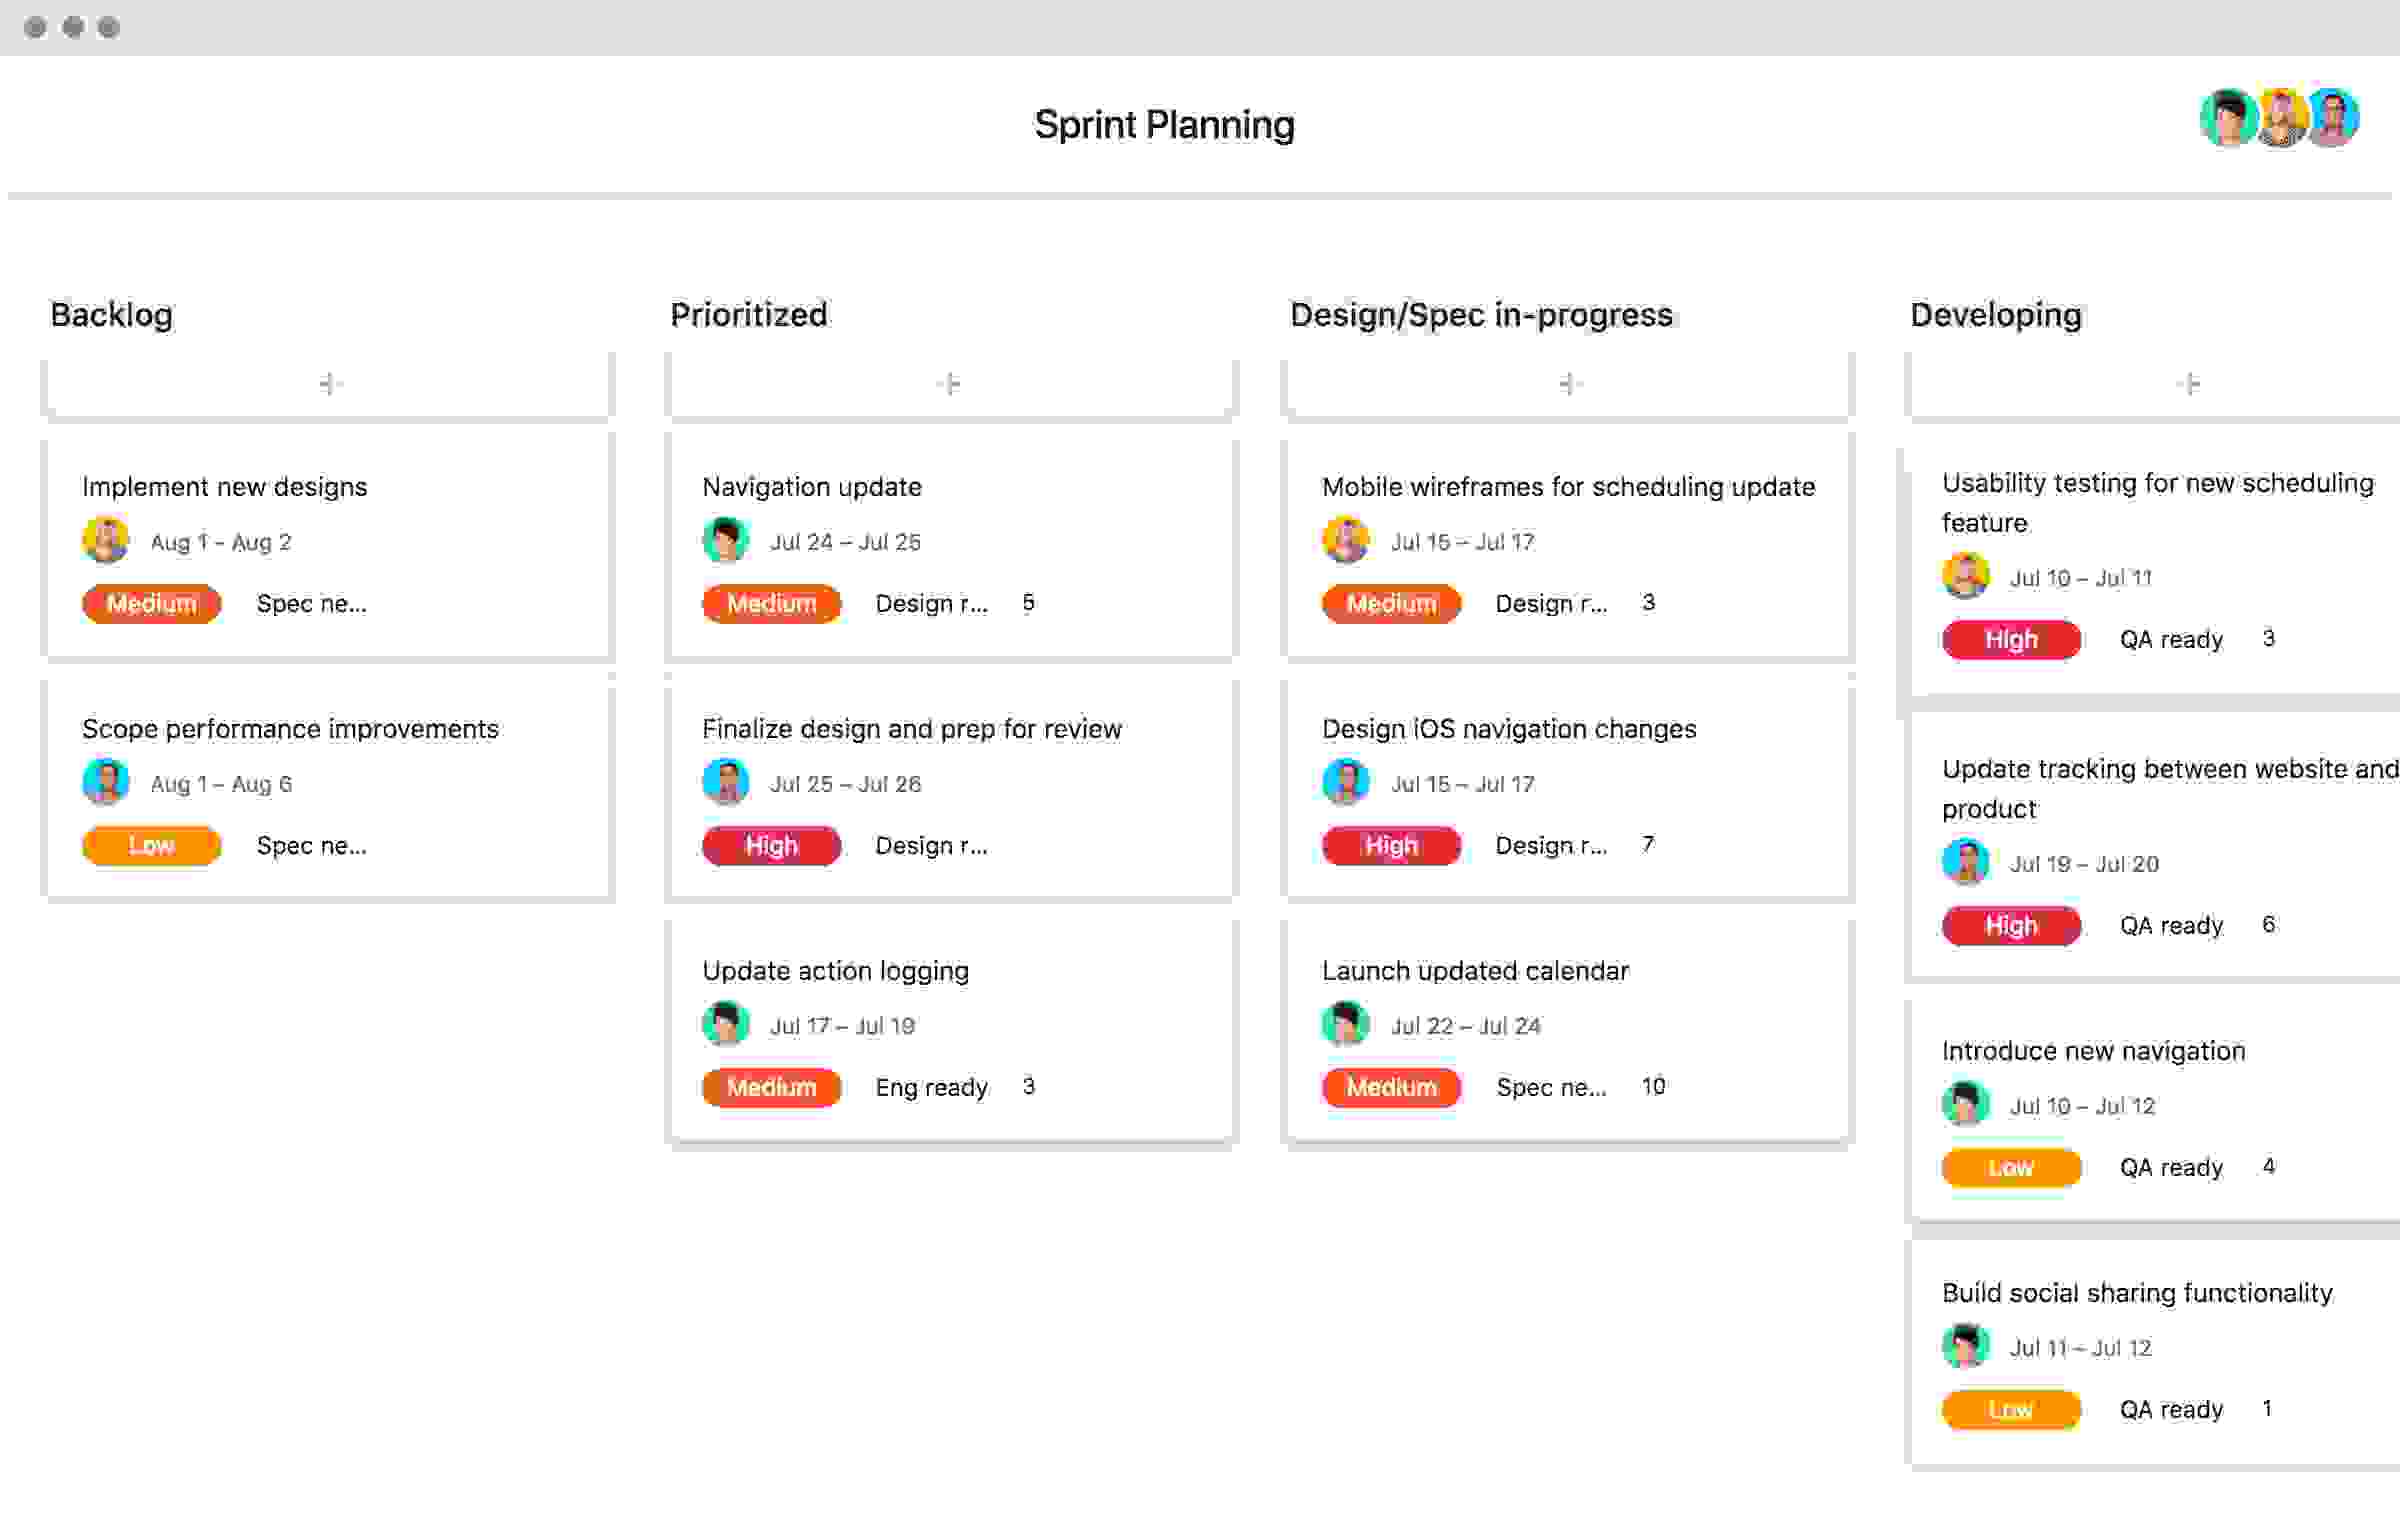Click the add card icon in Backlog column
This screenshot has height=1530, width=2400.
[329, 383]
